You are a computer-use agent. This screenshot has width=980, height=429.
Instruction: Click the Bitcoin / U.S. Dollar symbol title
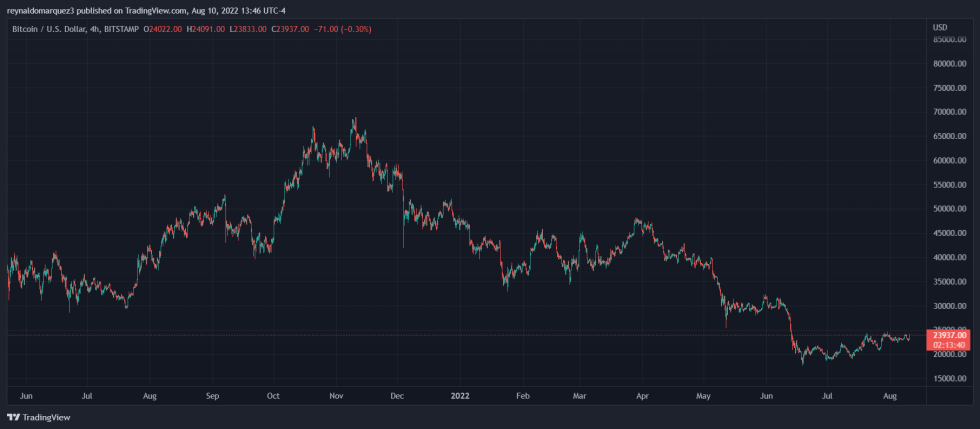click(48, 29)
